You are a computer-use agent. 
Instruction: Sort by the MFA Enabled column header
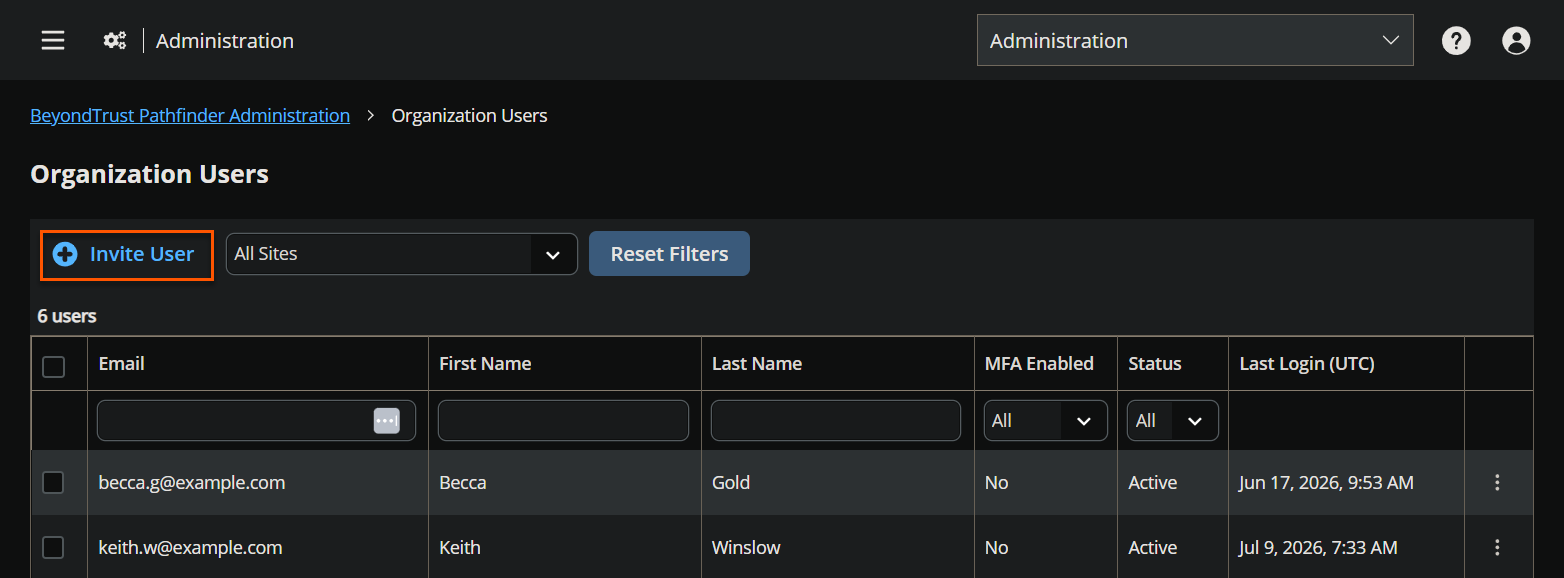click(1039, 364)
